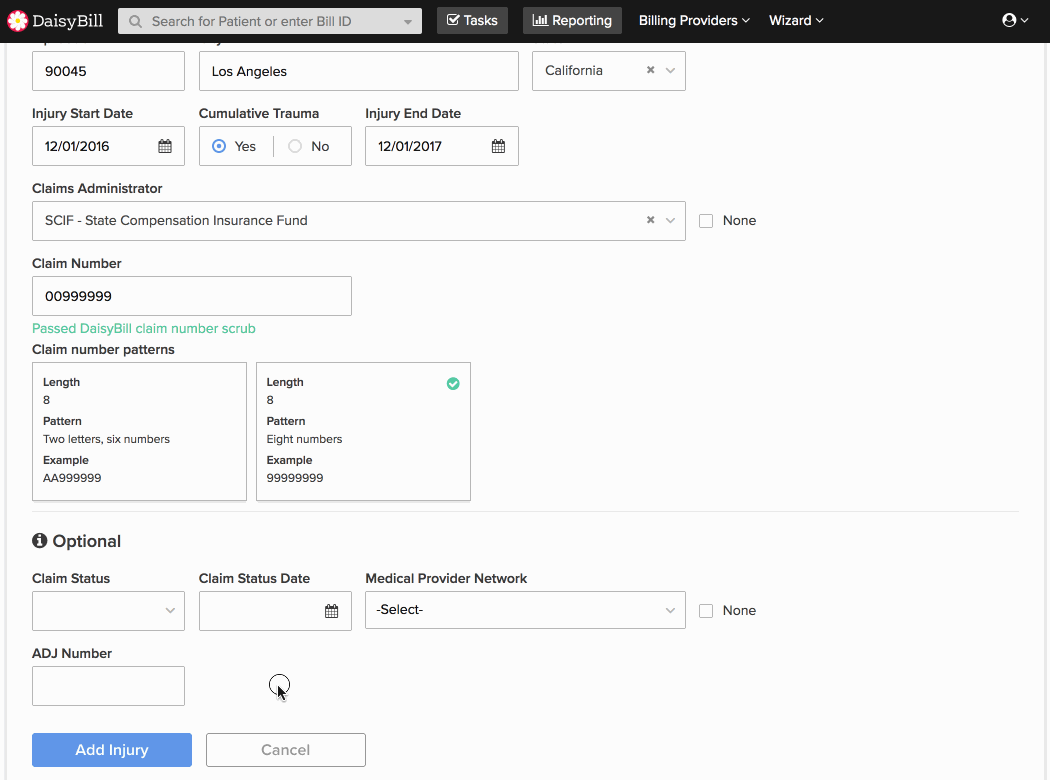Viewport: 1050px width, 780px height.
Task: Check None for Medical Provider Network
Action: point(706,611)
